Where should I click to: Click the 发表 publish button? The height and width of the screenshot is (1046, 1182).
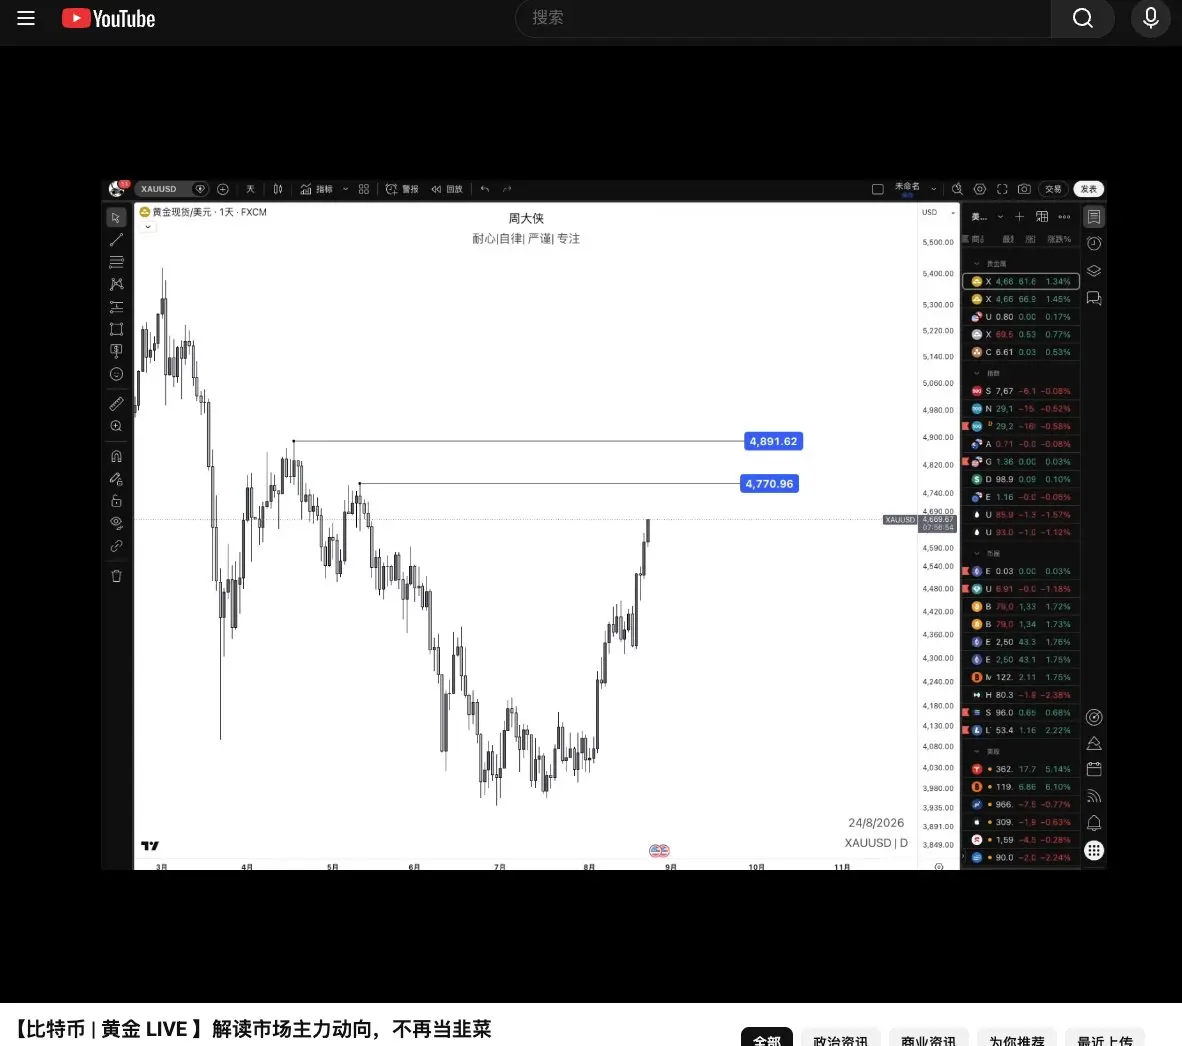(1089, 189)
